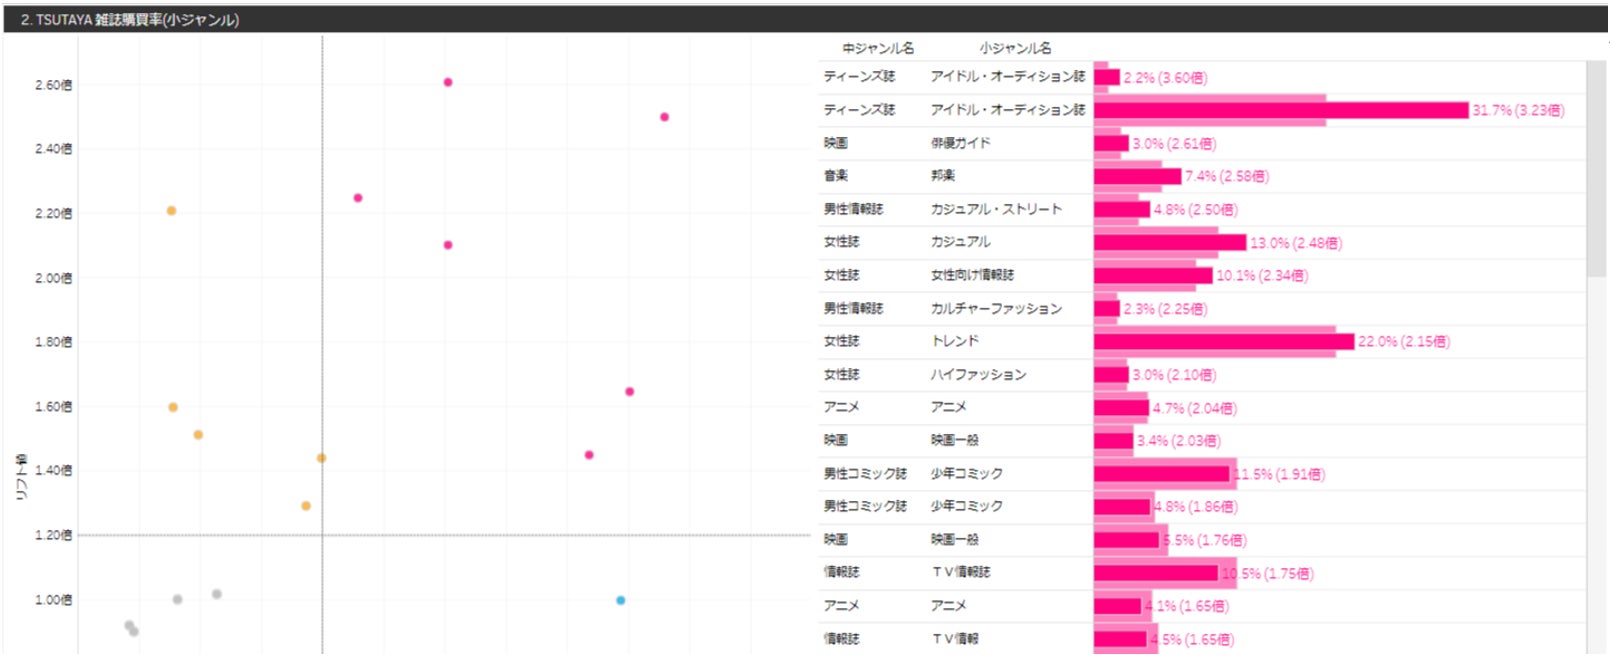
Task: Click the 10.5% (1.75倍) ＴＶ情報誌 bar
Action: coord(1155,573)
